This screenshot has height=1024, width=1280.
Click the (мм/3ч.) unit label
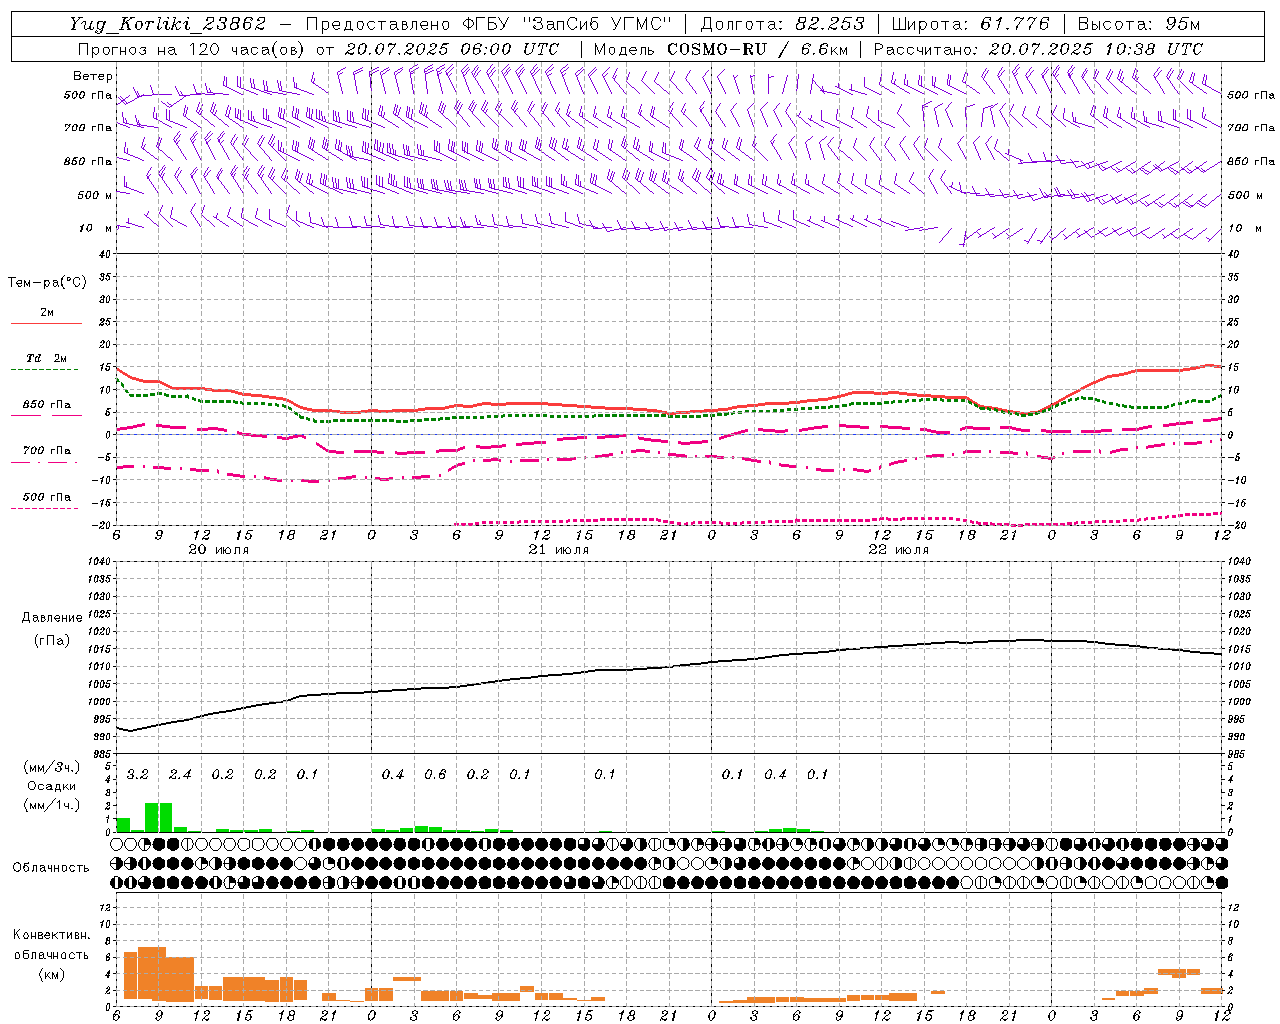(x=51, y=767)
